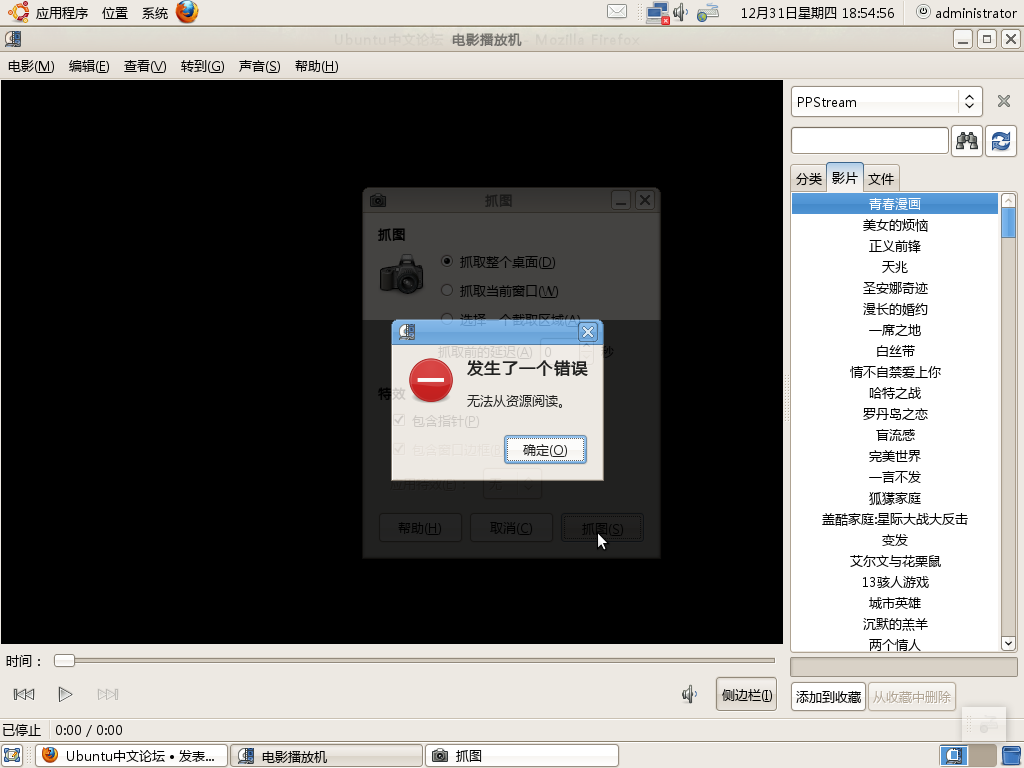Click the 侧边栏 toggle button
The height and width of the screenshot is (768, 1024).
(x=746, y=695)
